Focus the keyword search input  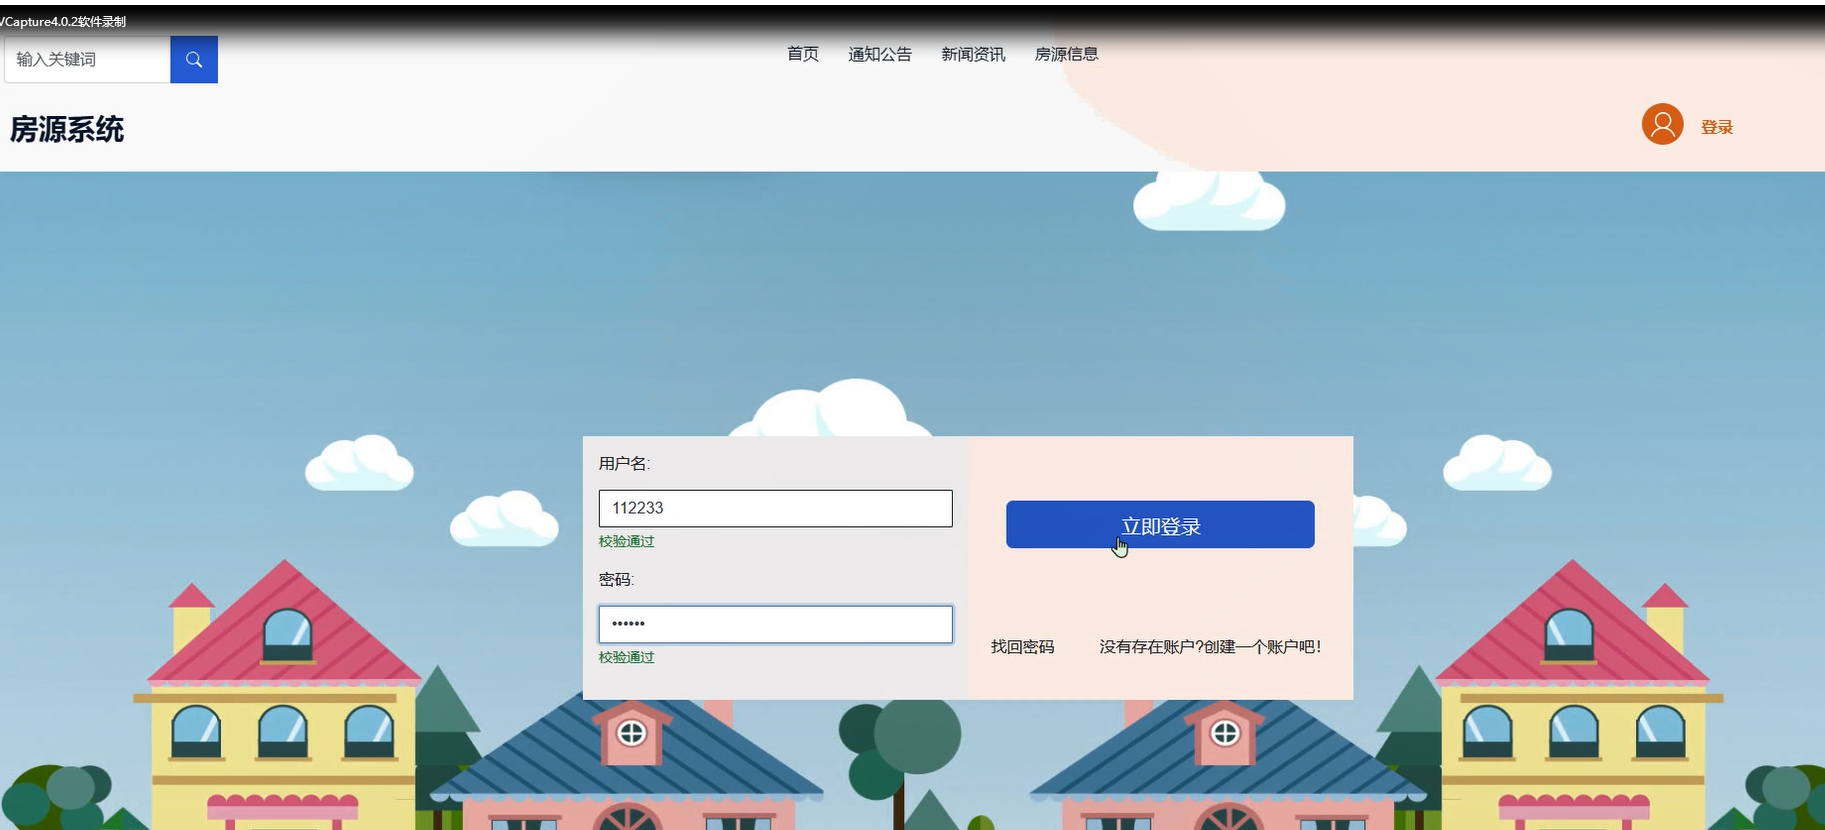point(88,60)
